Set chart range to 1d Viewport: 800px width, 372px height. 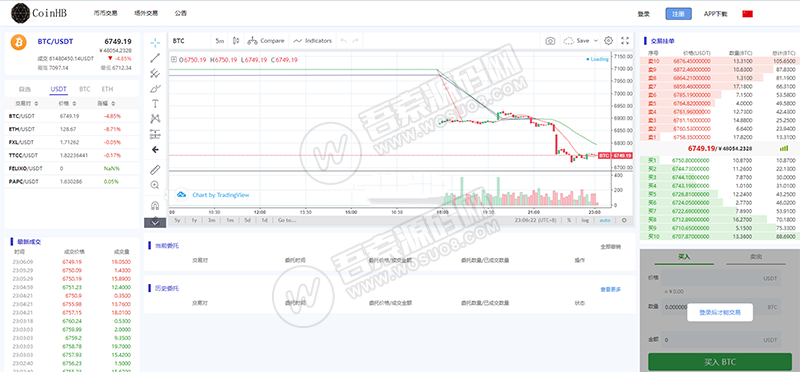tap(264, 220)
